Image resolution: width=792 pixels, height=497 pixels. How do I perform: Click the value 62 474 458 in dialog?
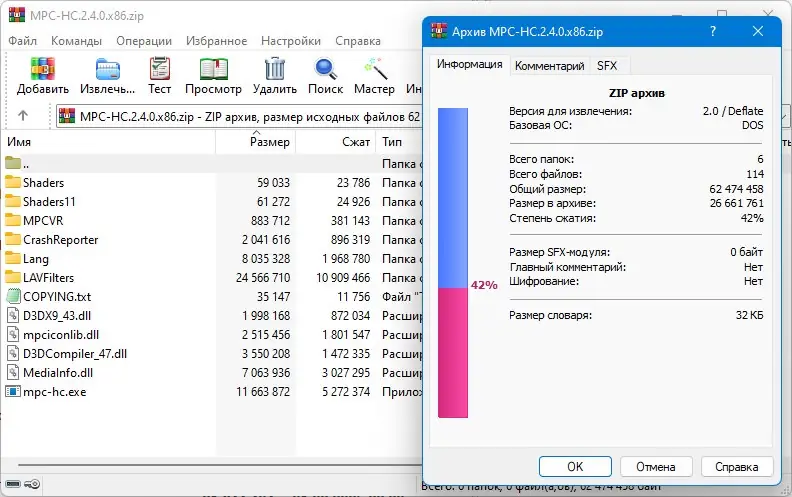point(736,189)
